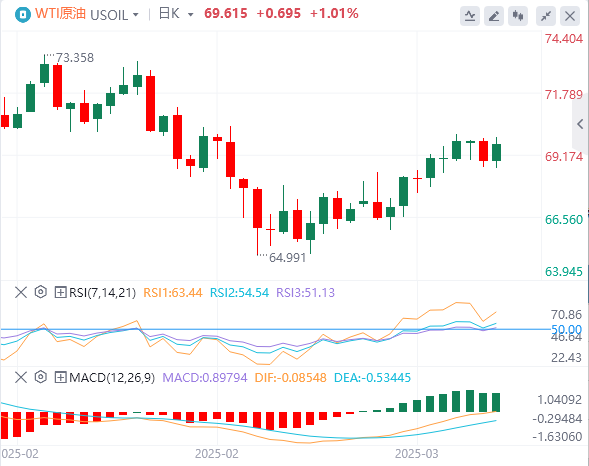The width and height of the screenshot is (589, 466).
Task: Click the 63.945 price axis label
Action: (564, 271)
